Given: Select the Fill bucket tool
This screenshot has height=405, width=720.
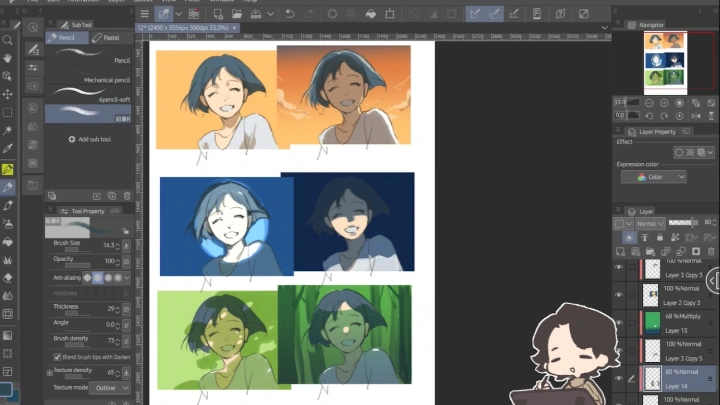Looking at the screenshot, I should [x=7, y=242].
